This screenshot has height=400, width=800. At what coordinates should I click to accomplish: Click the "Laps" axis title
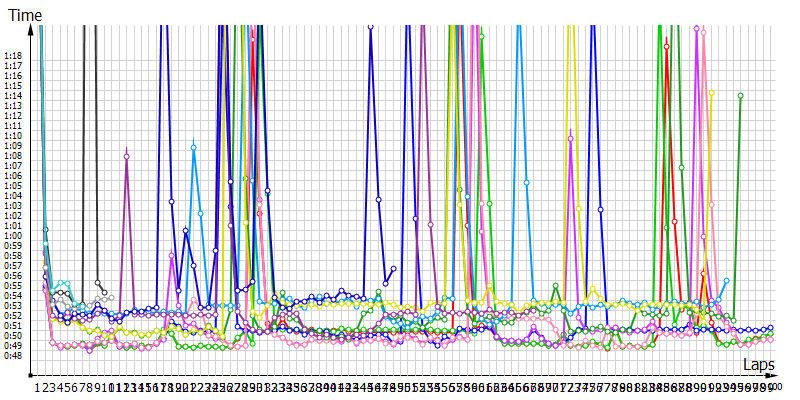point(759,366)
